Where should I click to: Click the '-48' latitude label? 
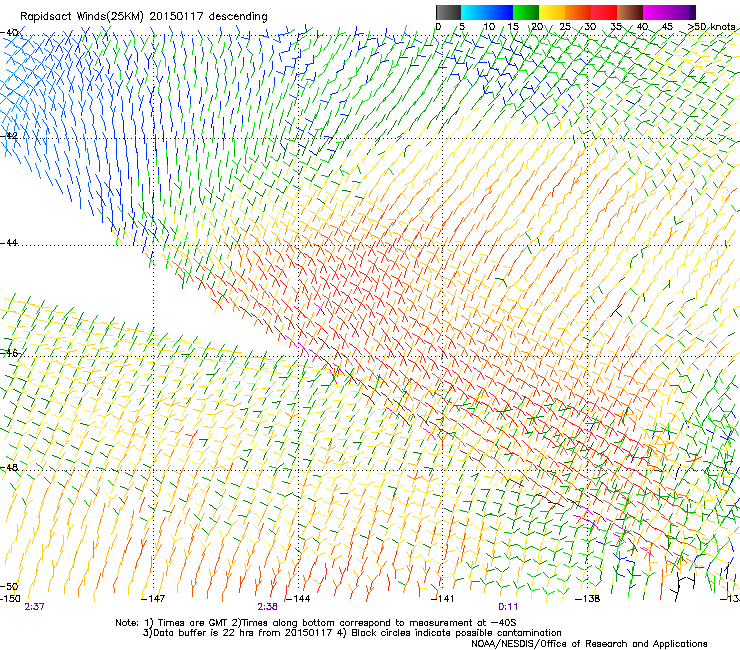(9, 467)
